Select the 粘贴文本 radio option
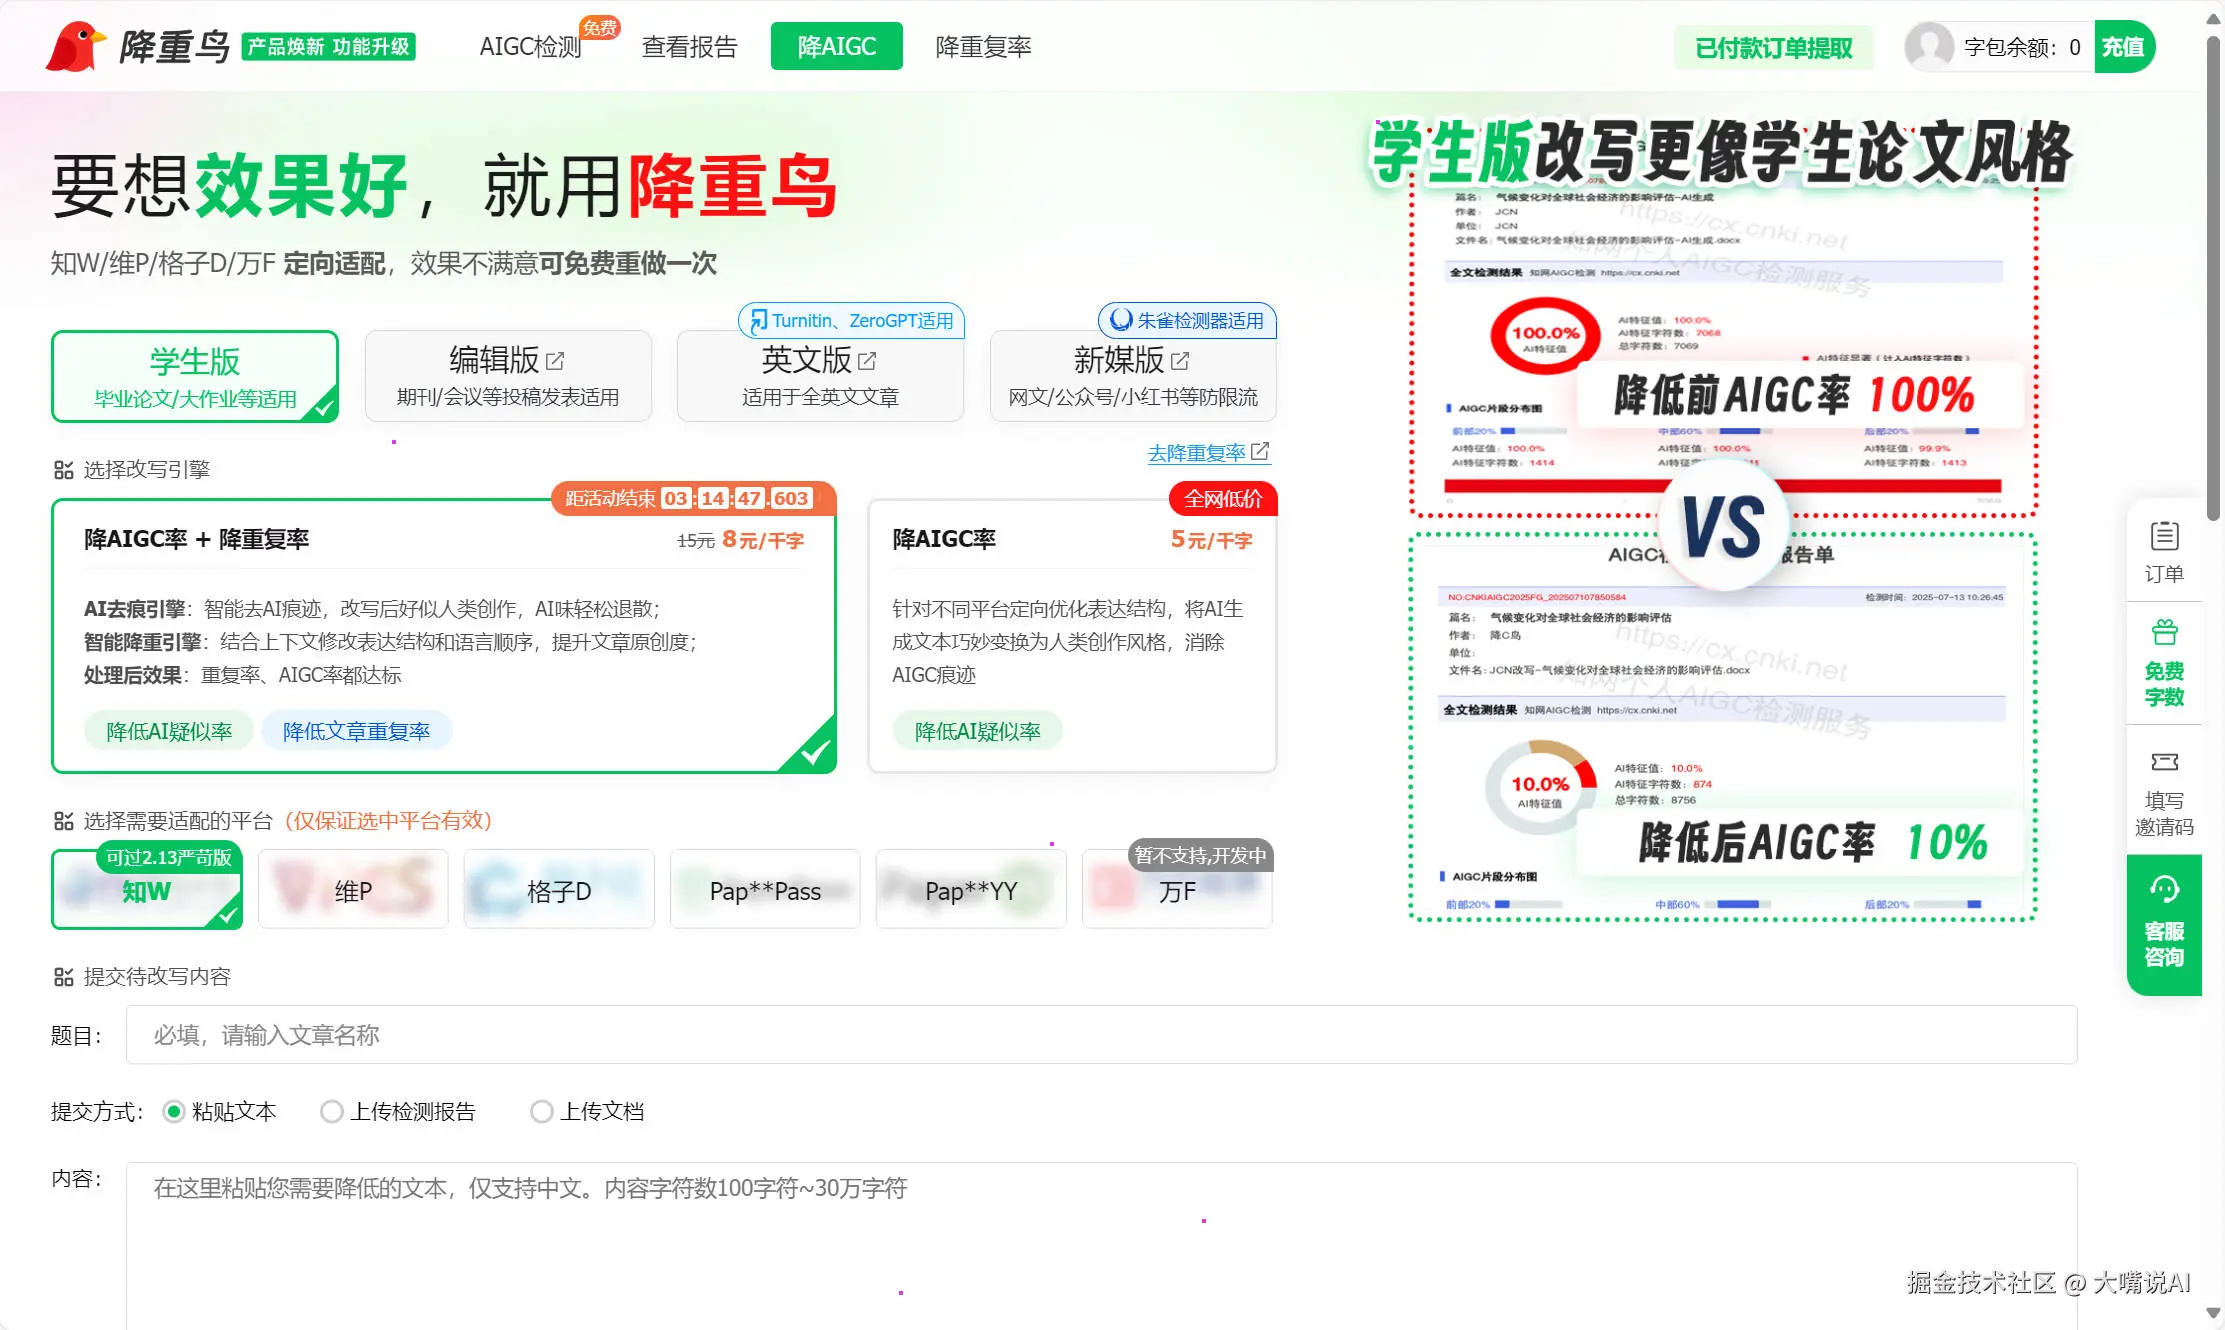The height and width of the screenshot is (1330, 2225). pos(174,1112)
